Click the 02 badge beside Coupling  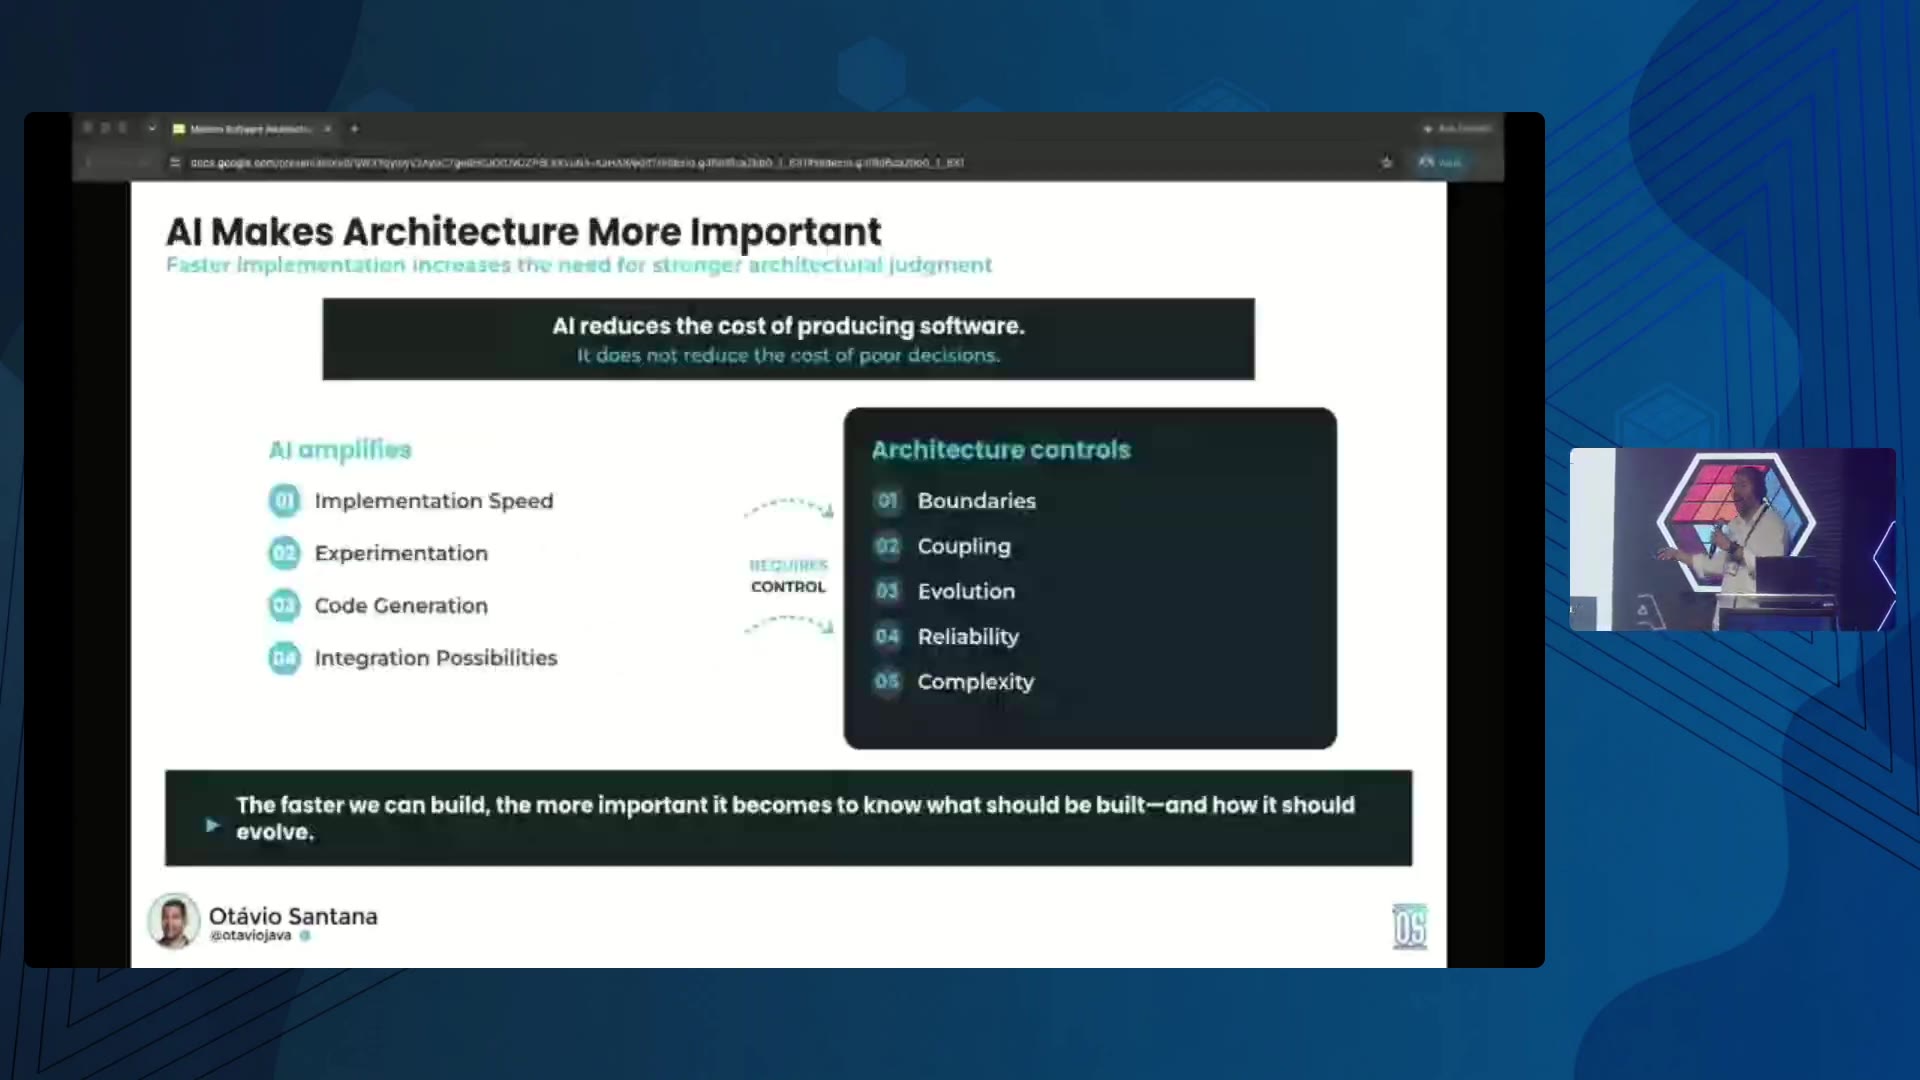click(x=887, y=546)
